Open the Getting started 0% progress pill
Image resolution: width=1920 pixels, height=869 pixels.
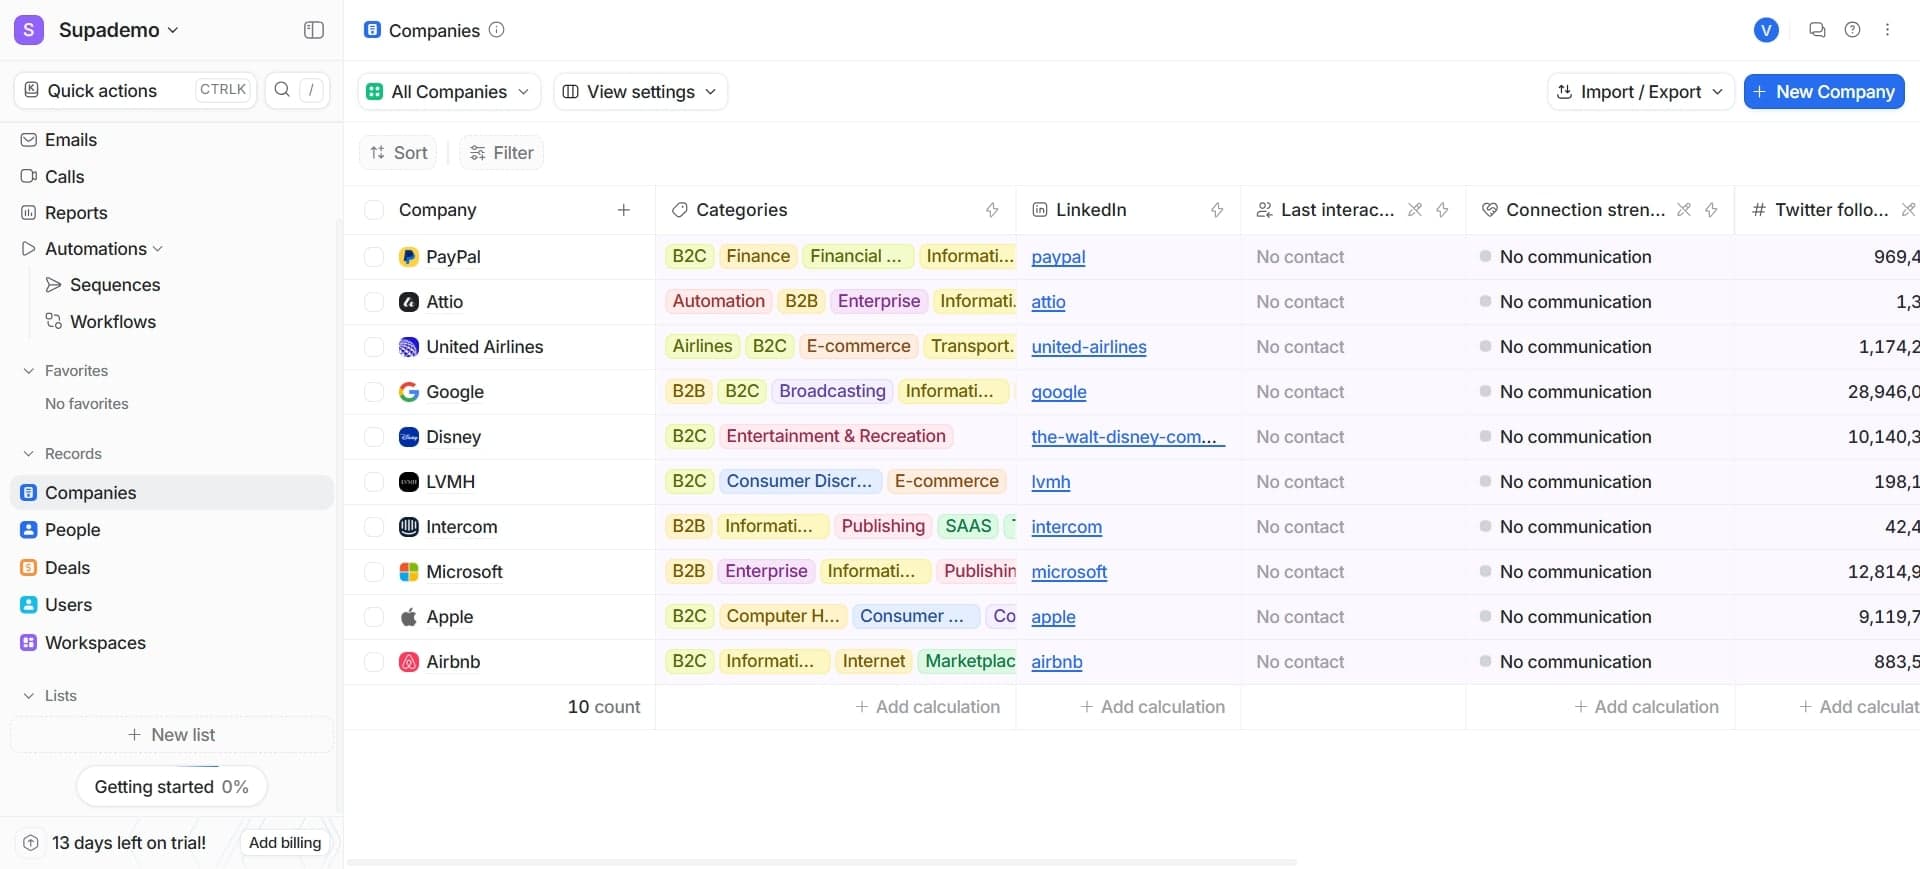pyautogui.click(x=171, y=787)
